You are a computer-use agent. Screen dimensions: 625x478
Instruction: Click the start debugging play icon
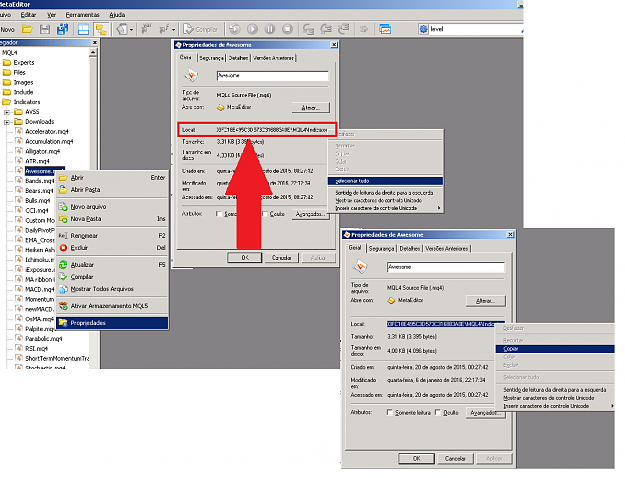point(252,29)
